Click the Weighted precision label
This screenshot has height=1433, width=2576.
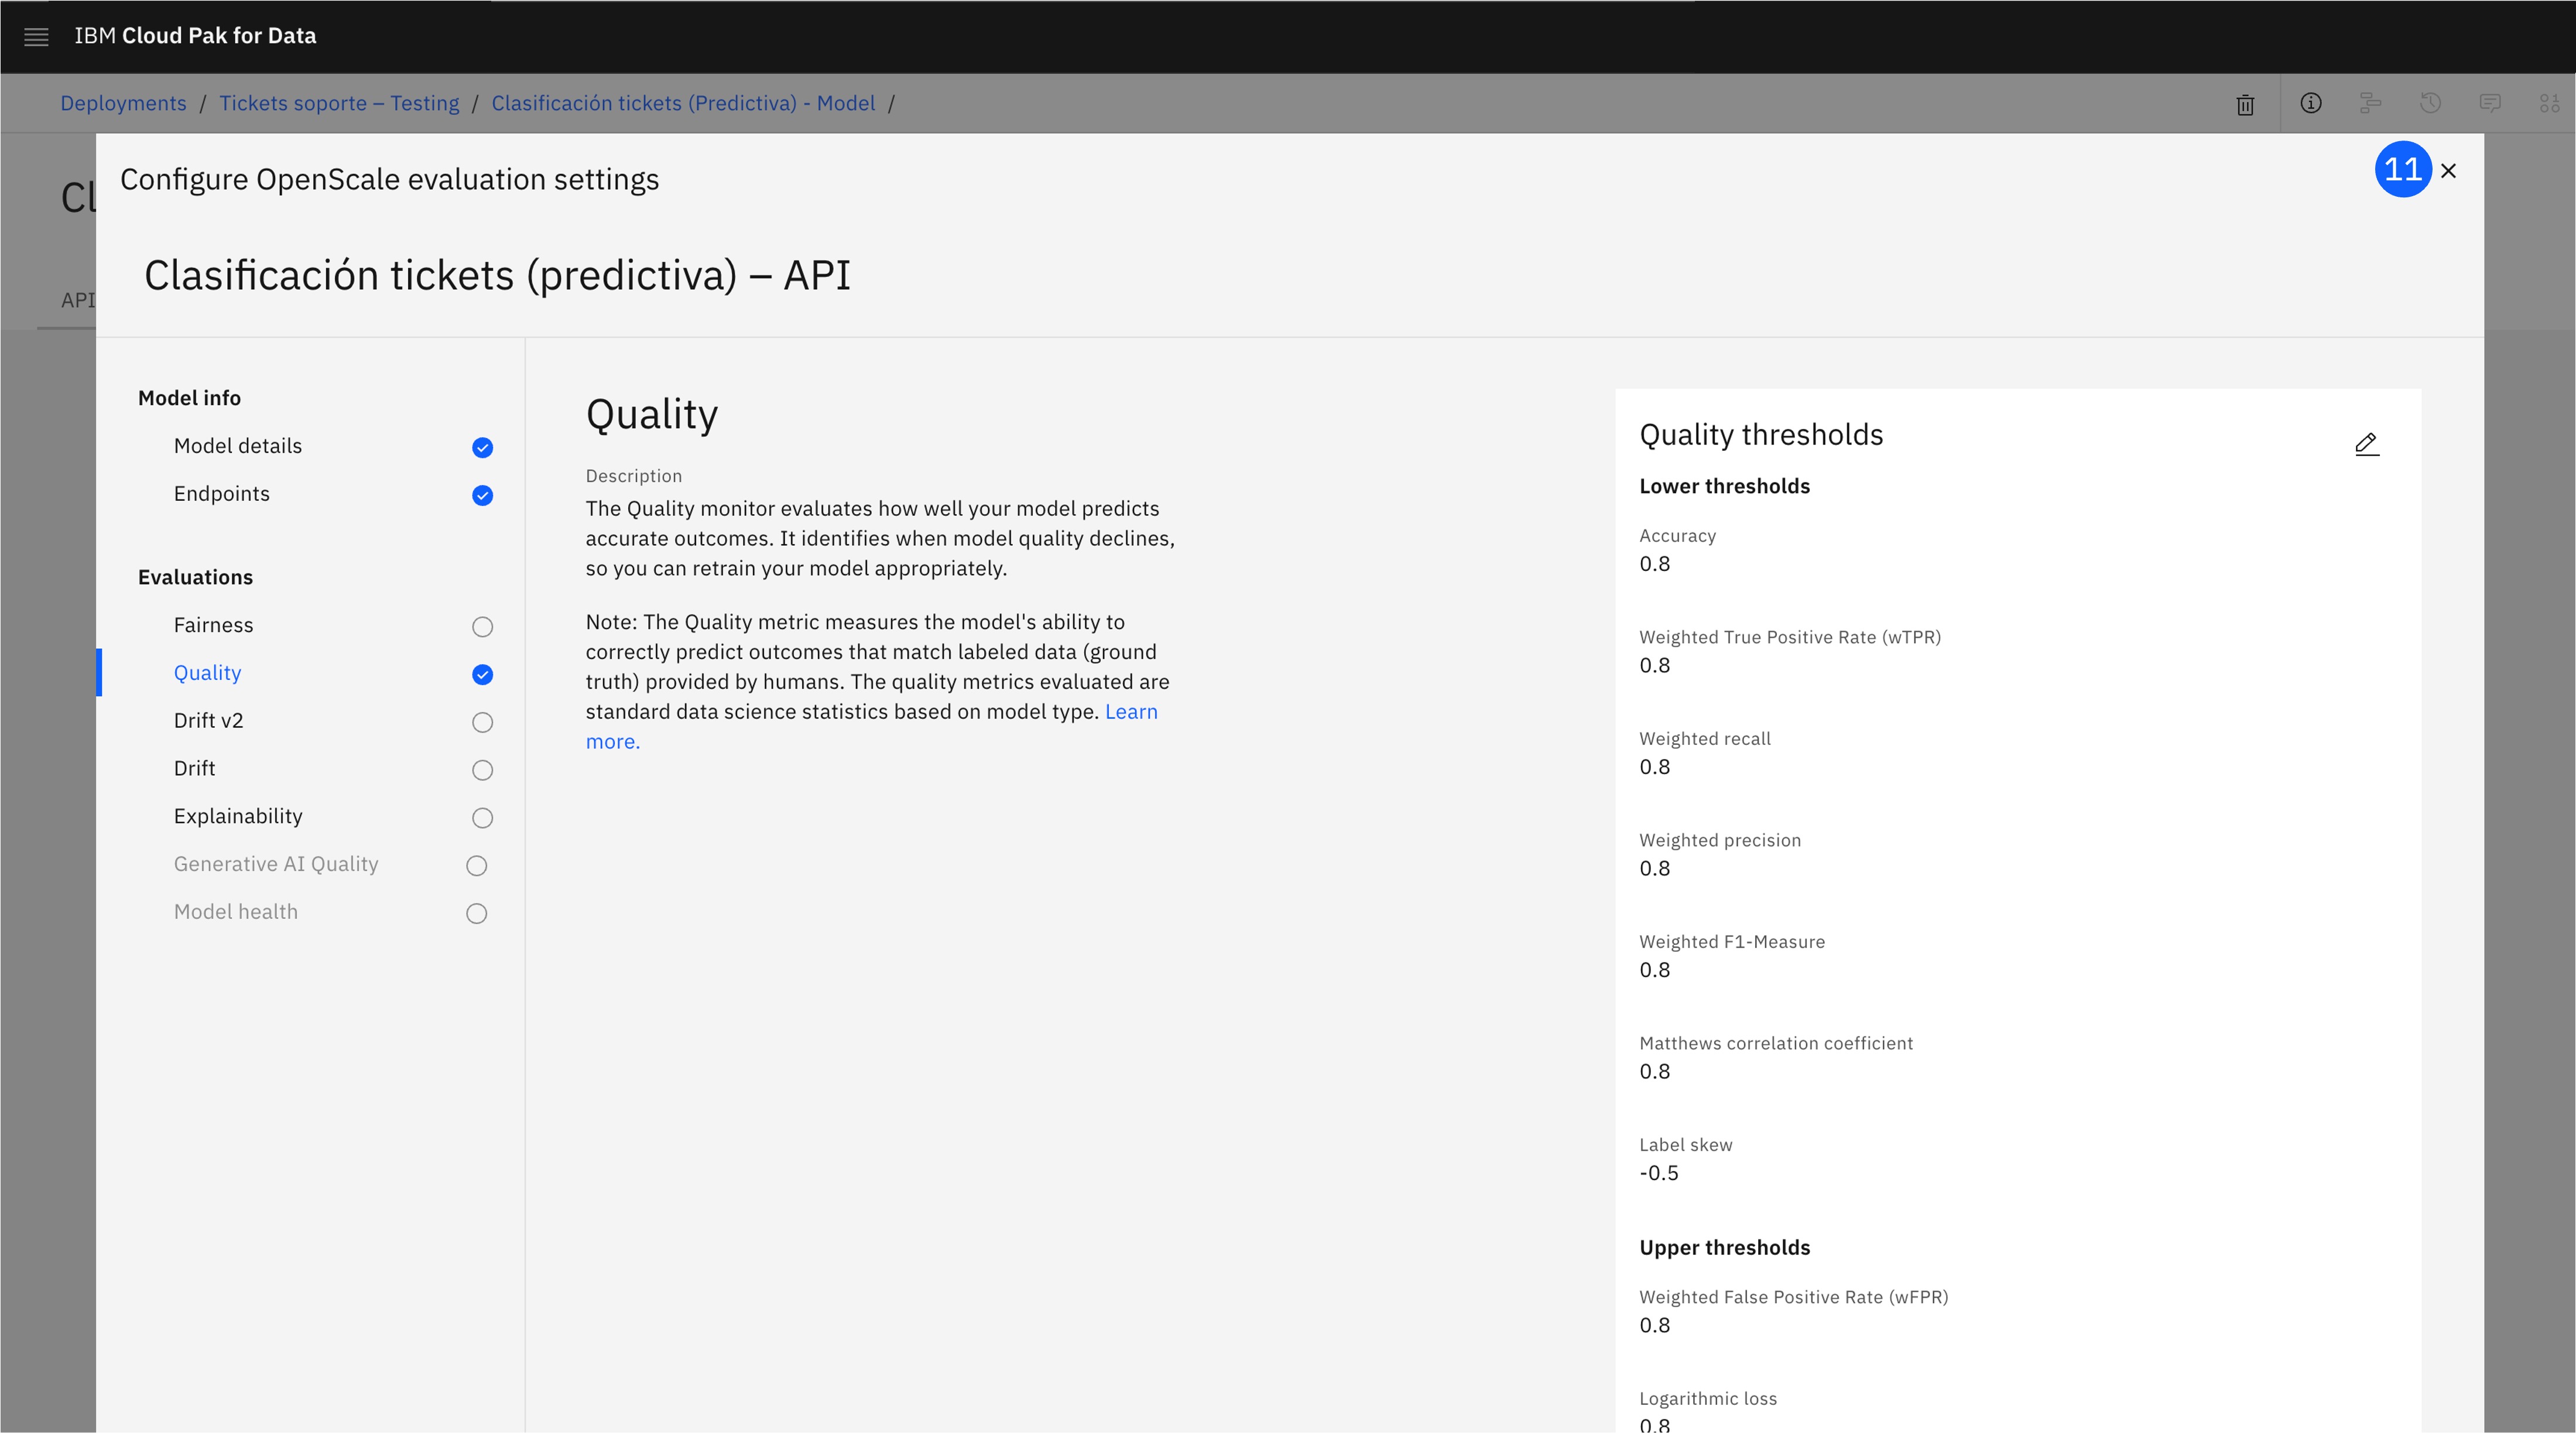tap(1720, 840)
